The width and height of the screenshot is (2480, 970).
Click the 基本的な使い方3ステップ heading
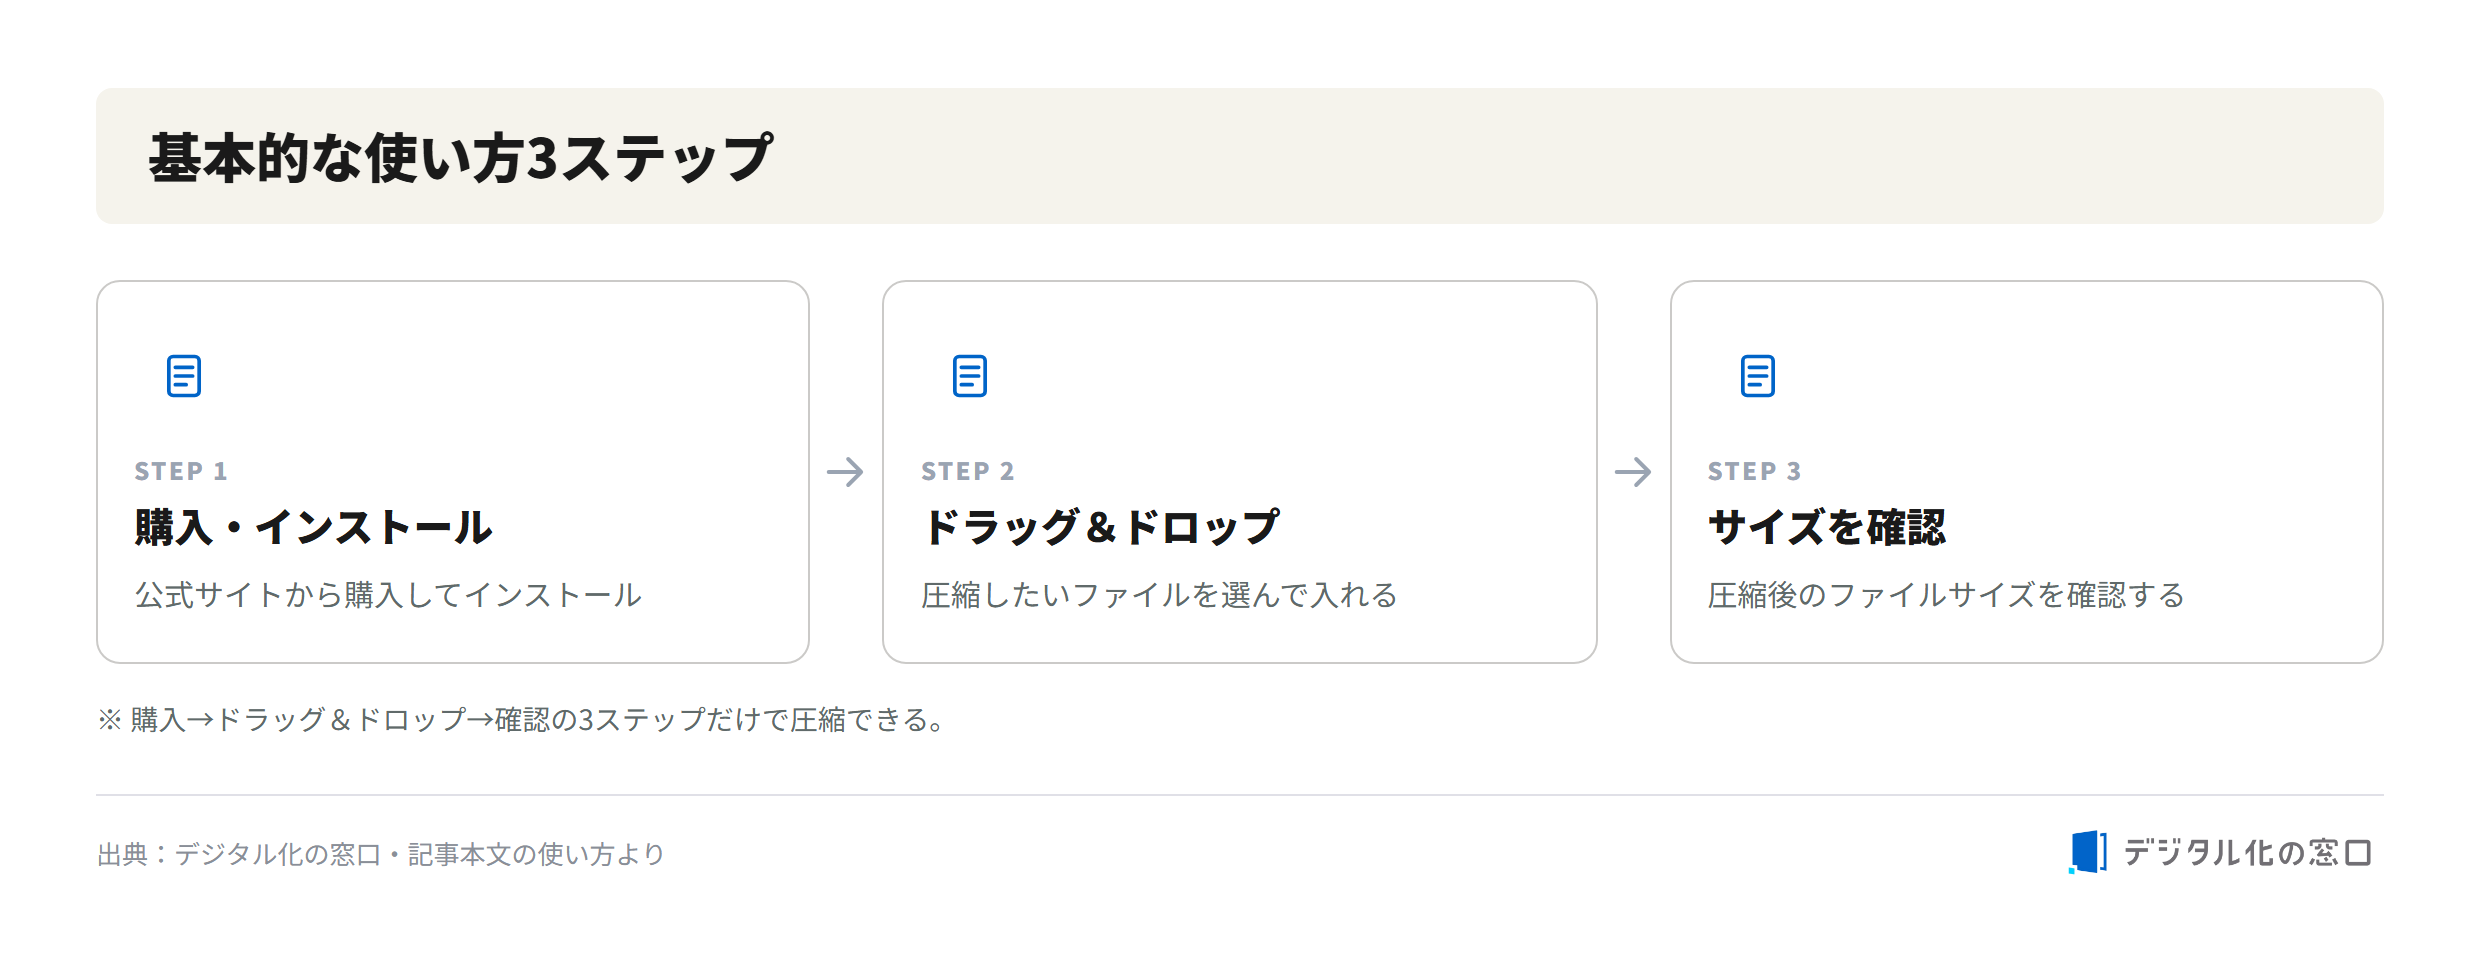(x=460, y=158)
